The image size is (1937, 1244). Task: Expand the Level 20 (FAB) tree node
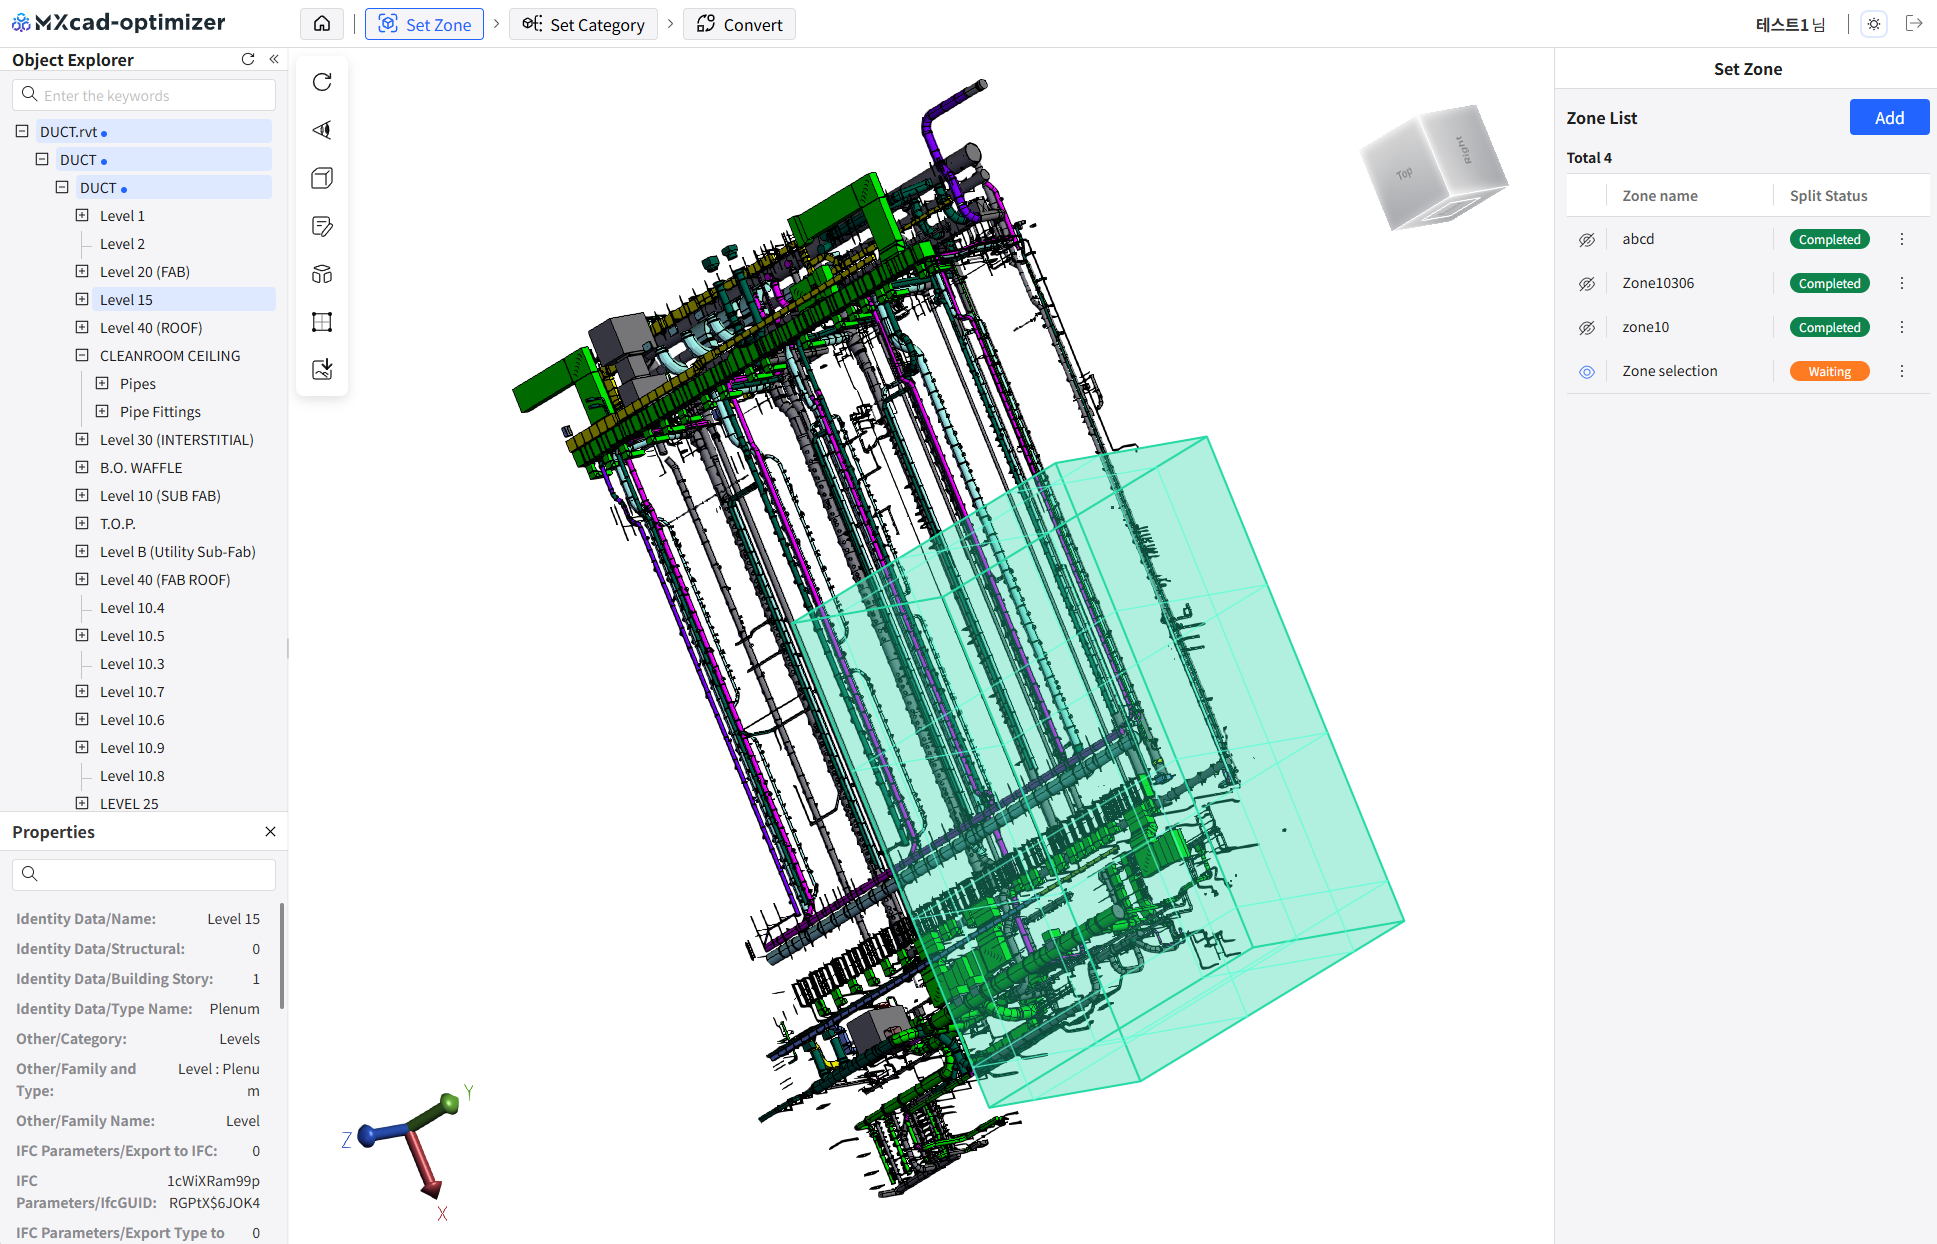(82, 272)
